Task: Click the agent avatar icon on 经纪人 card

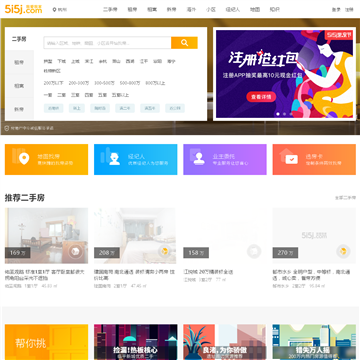Action: coord(114,159)
